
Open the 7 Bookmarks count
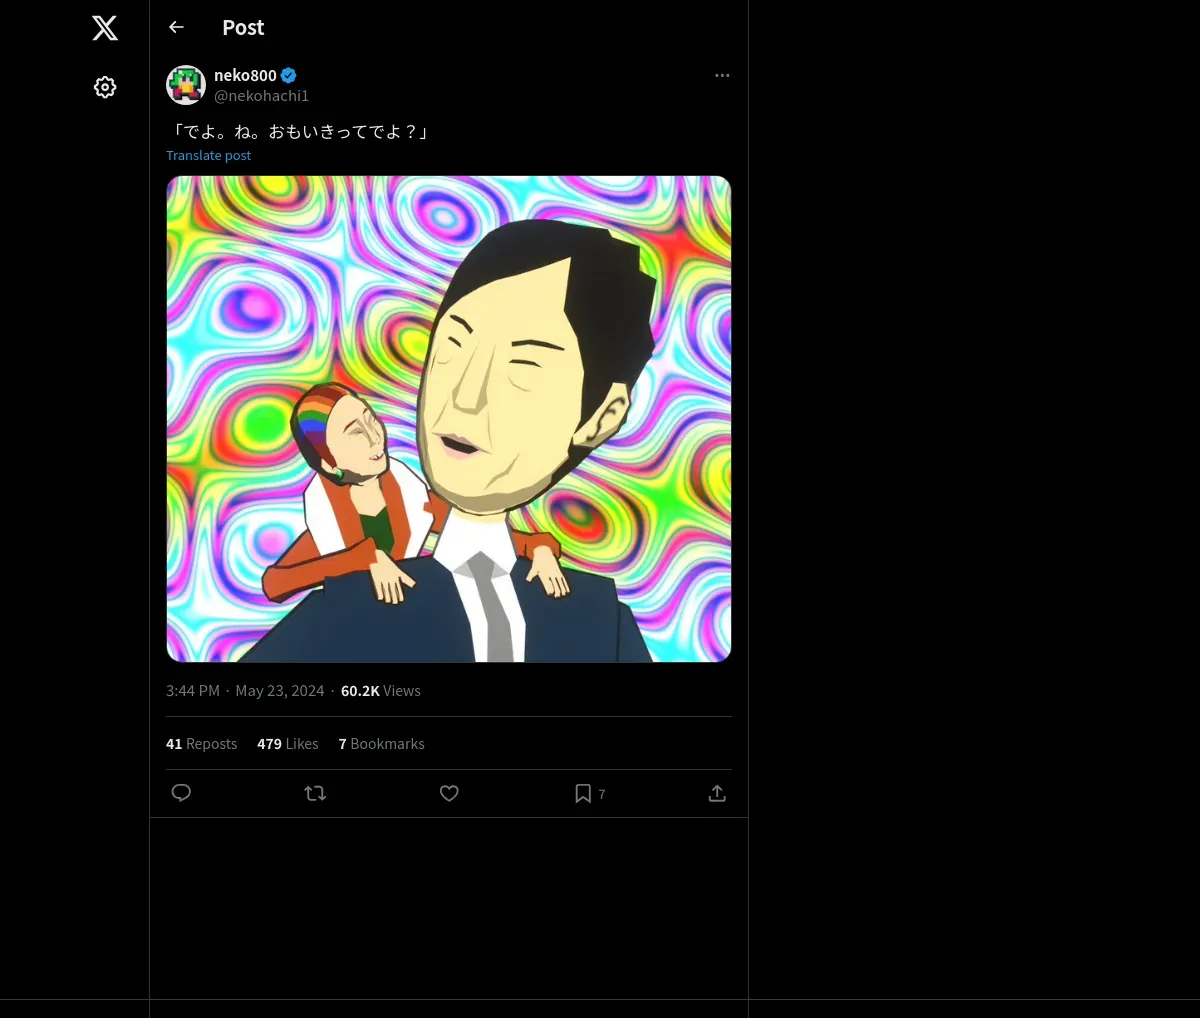click(381, 743)
